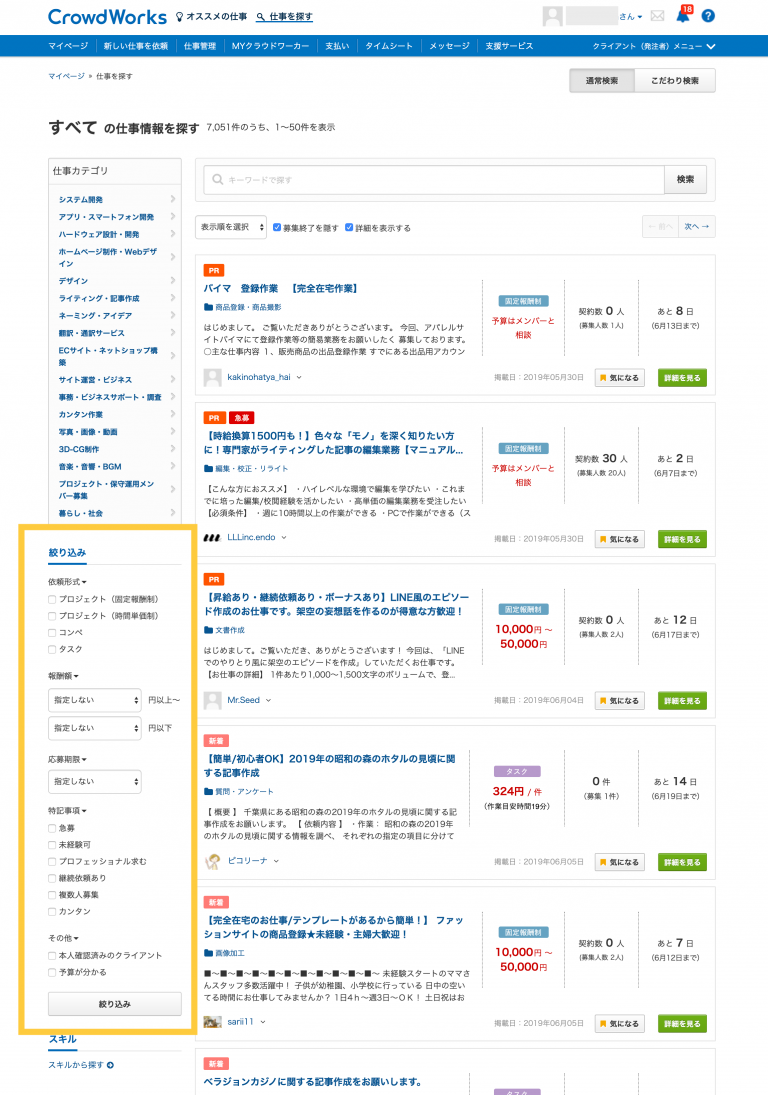Click the blue help question mark icon
This screenshot has width=768, height=1095.
click(x=708, y=16)
